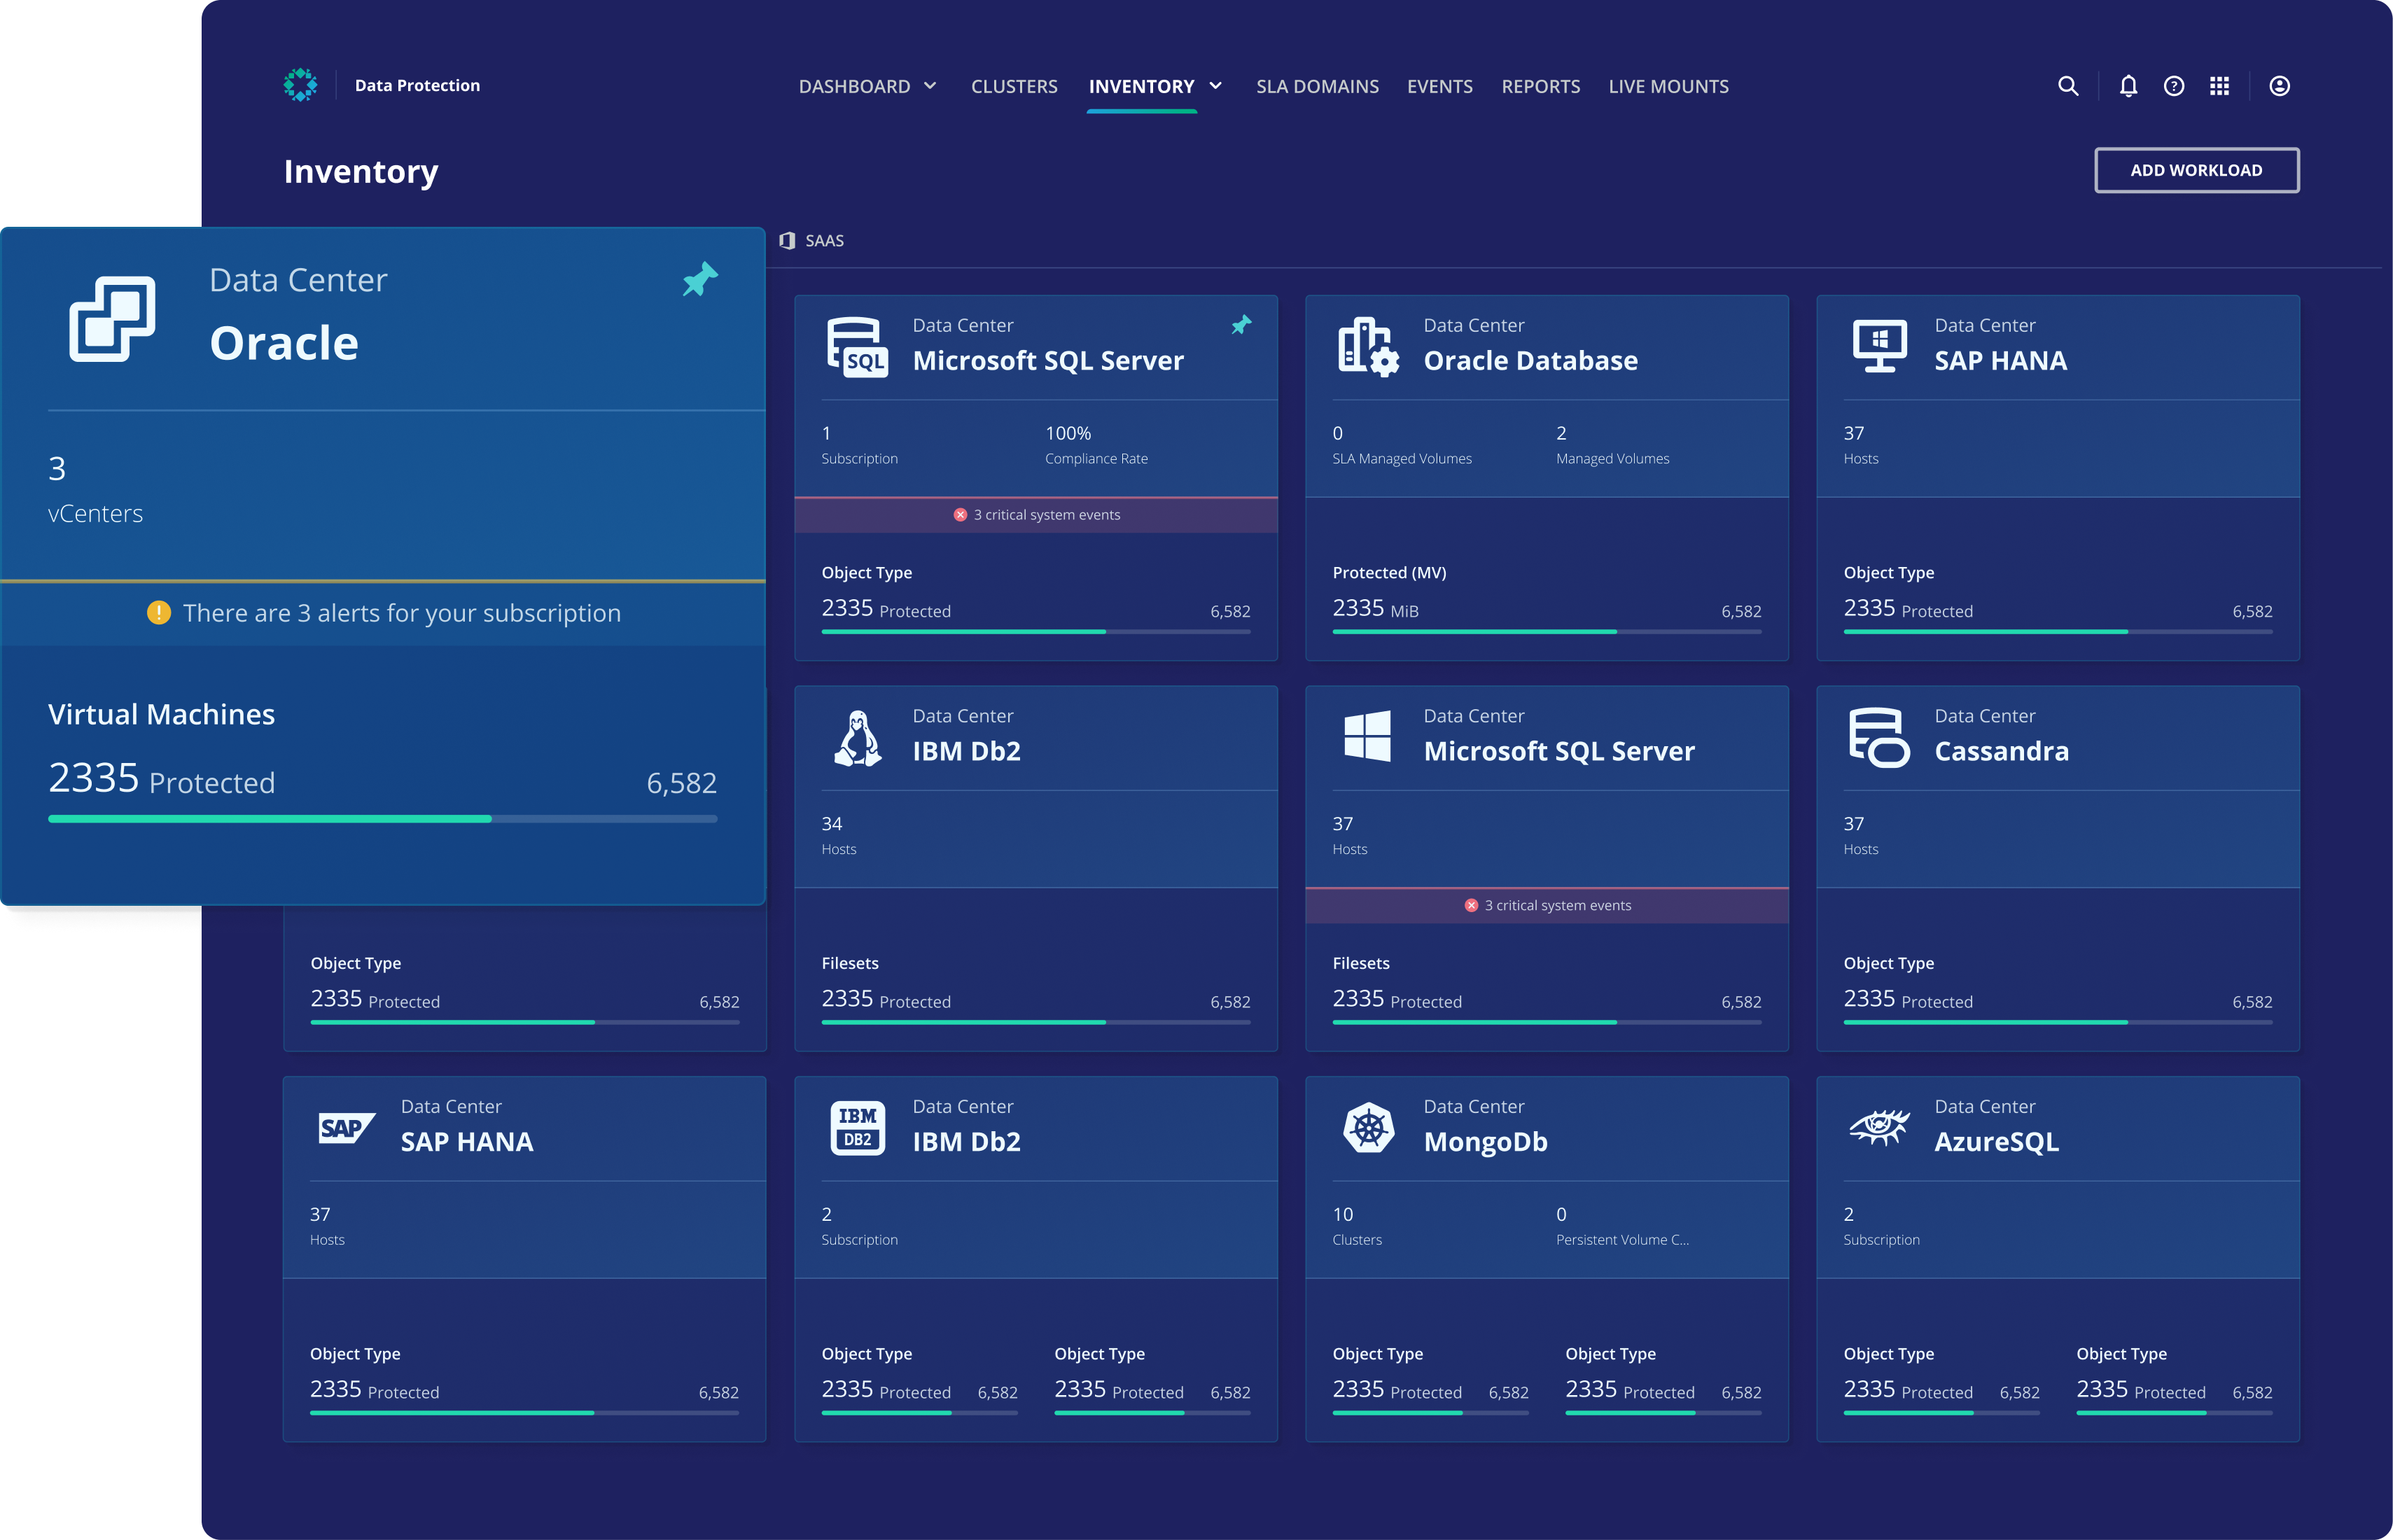
Task: Click the Cassandra database icon
Action: 1879,738
